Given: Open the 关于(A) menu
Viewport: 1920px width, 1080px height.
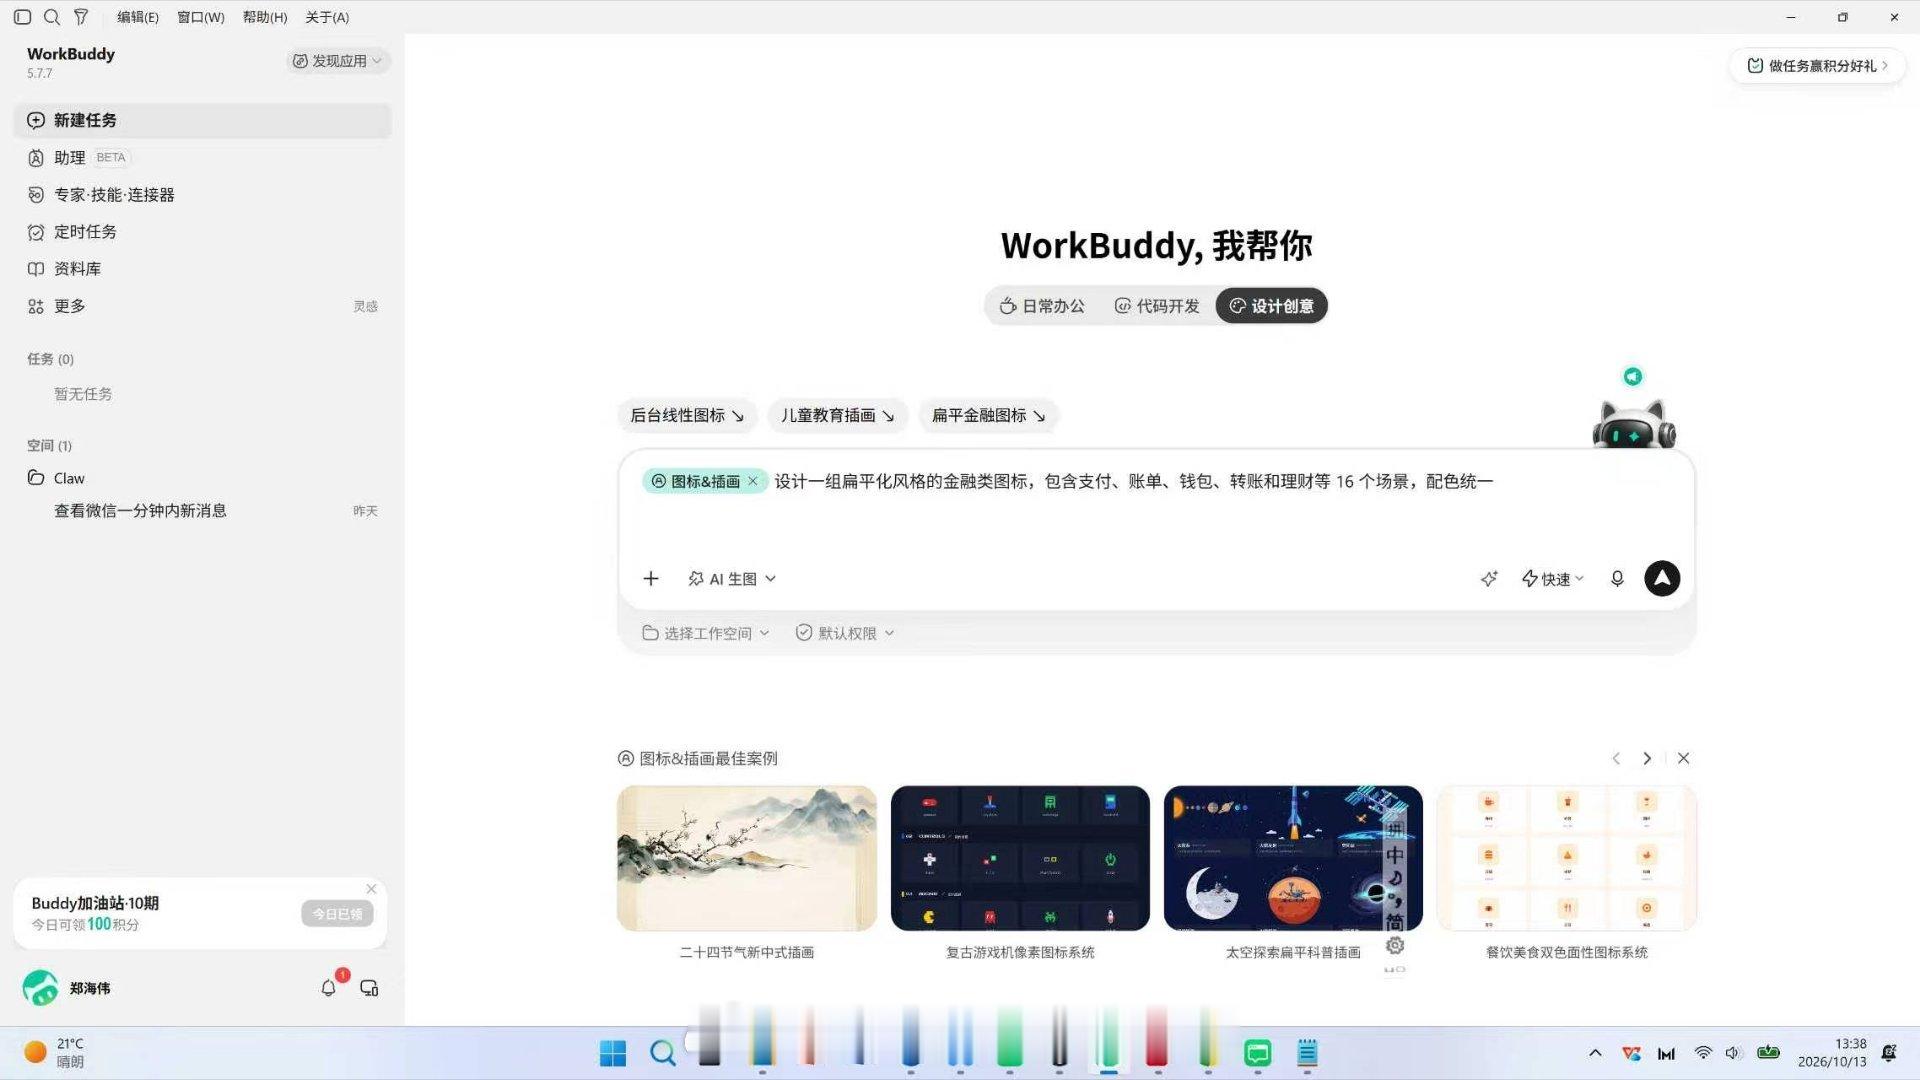Looking at the screenshot, I should tap(327, 17).
